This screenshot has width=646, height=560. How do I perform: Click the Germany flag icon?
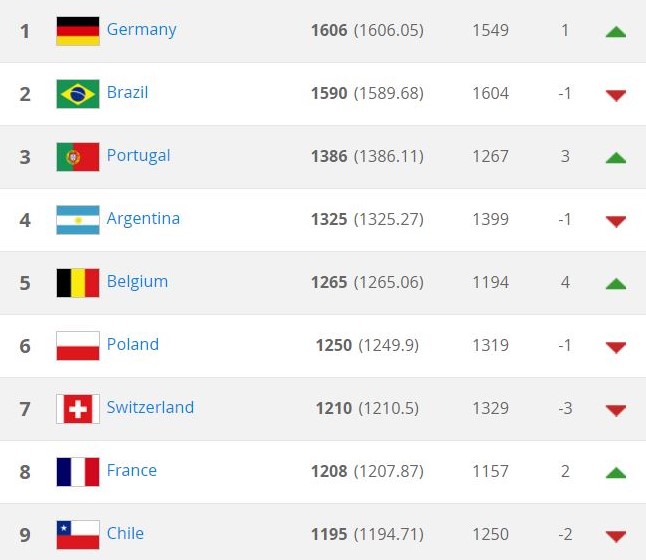(x=78, y=31)
